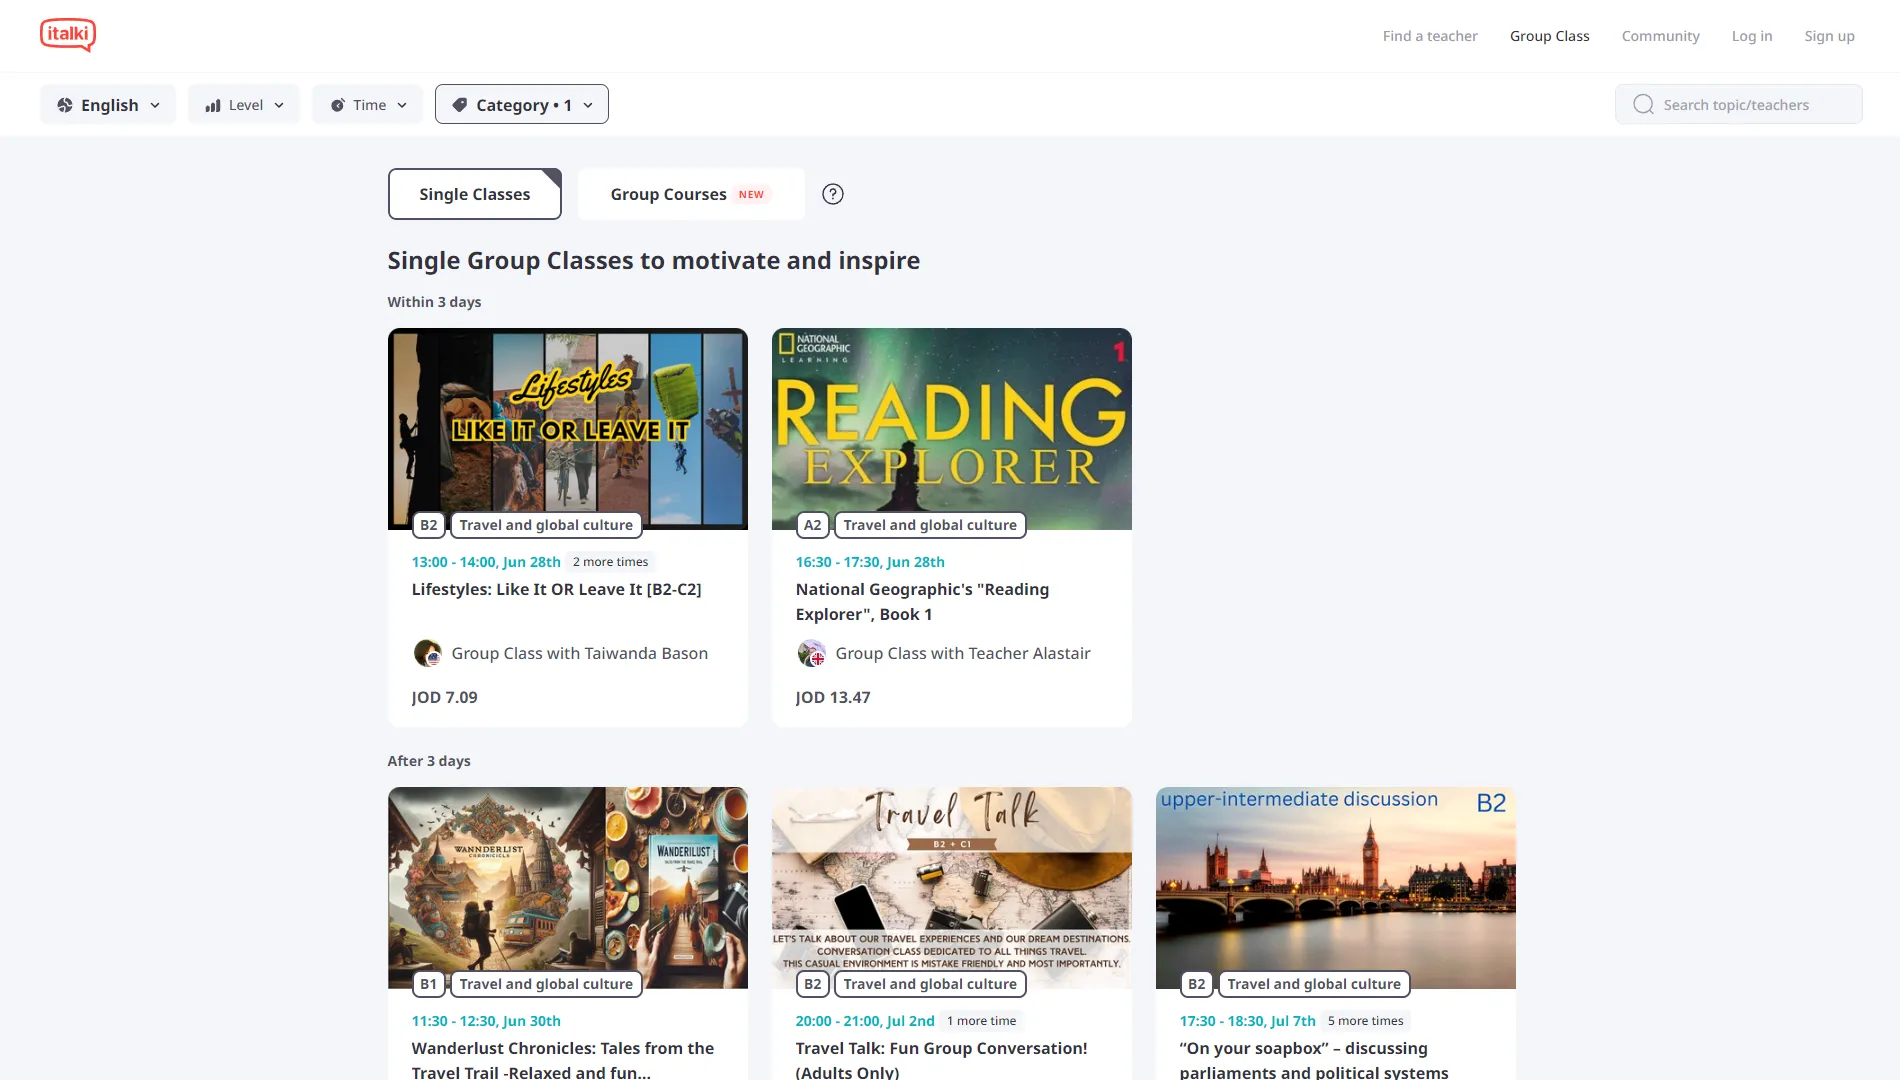Click Travel and global culture tag on soapbox card
The height and width of the screenshot is (1080, 1900).
(x=1314, y=984)
